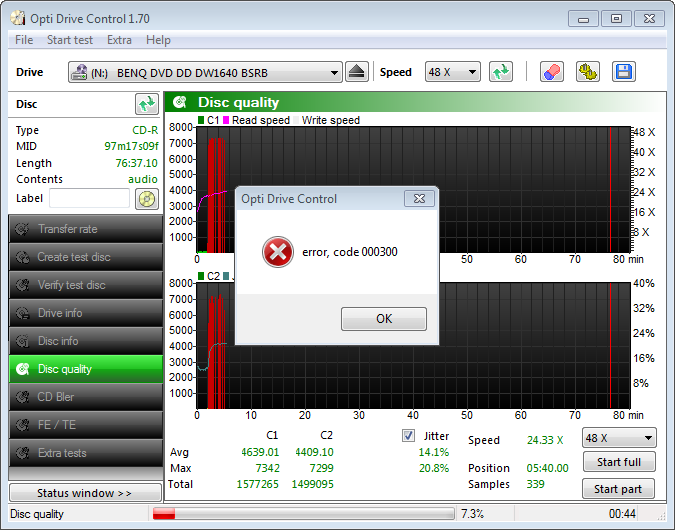Click the elapsed time 00:44 in status bar
The width and height of the screenshot is (675, 530).
pos(622,514)
